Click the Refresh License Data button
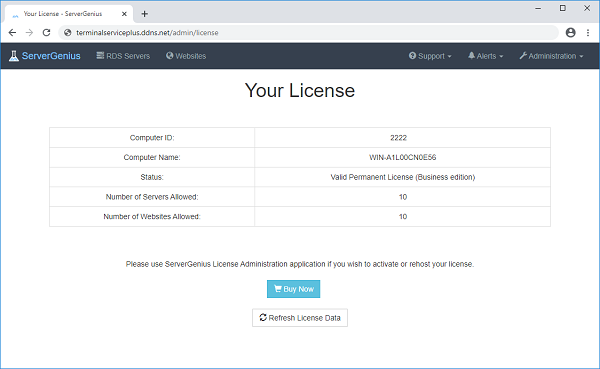 point(300,318)
